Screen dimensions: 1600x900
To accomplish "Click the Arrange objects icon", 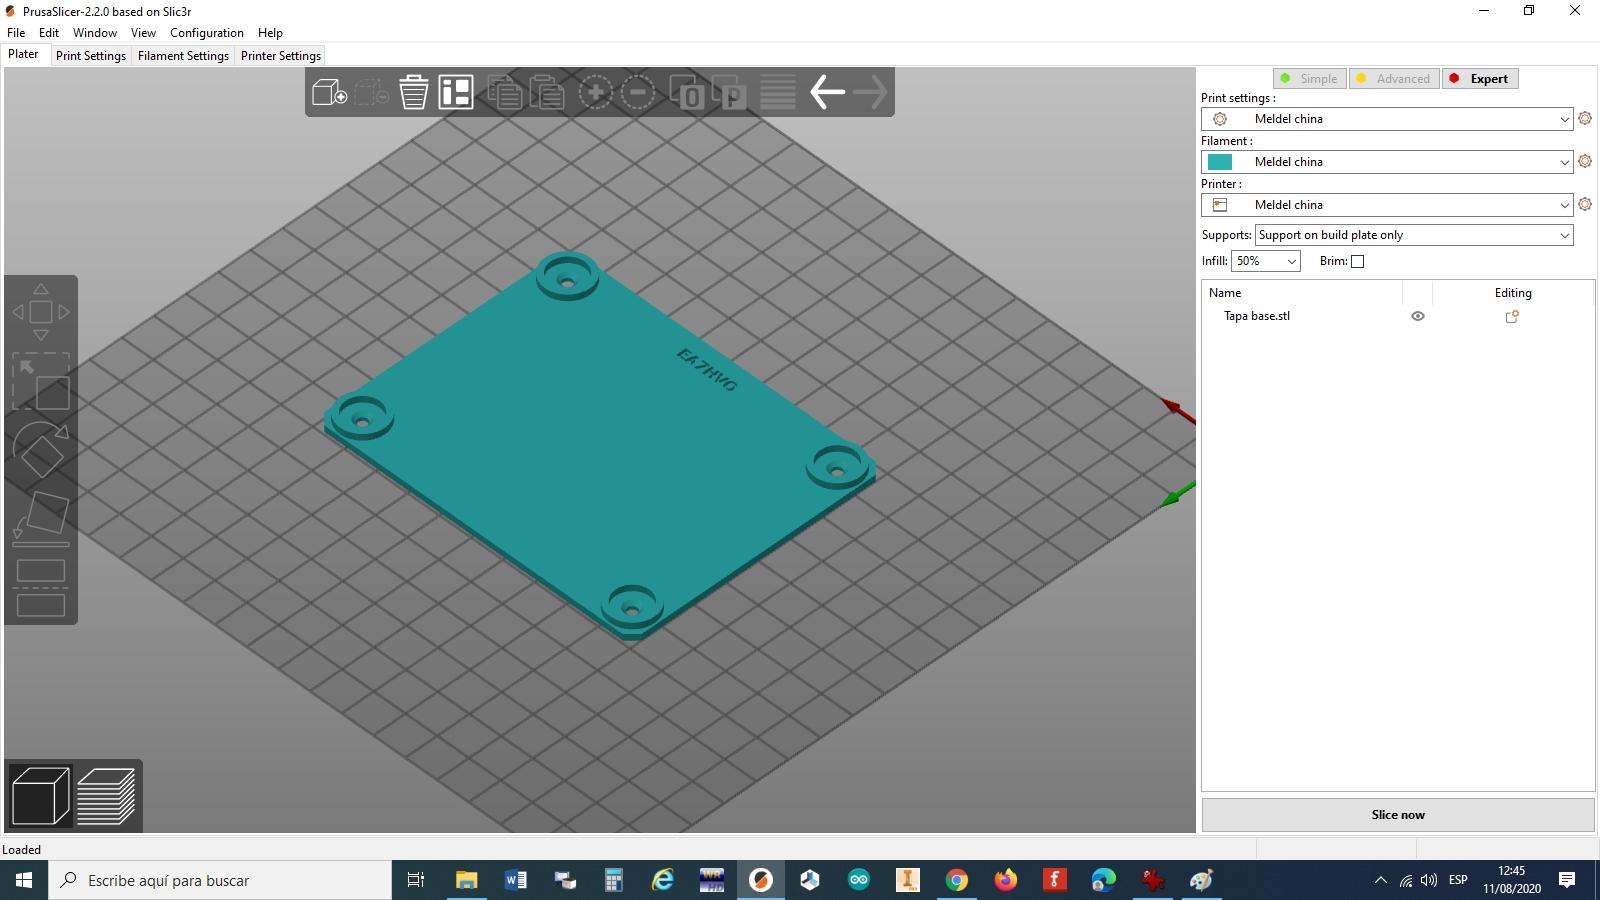I will pyautogui.click(x=456, y=93).
